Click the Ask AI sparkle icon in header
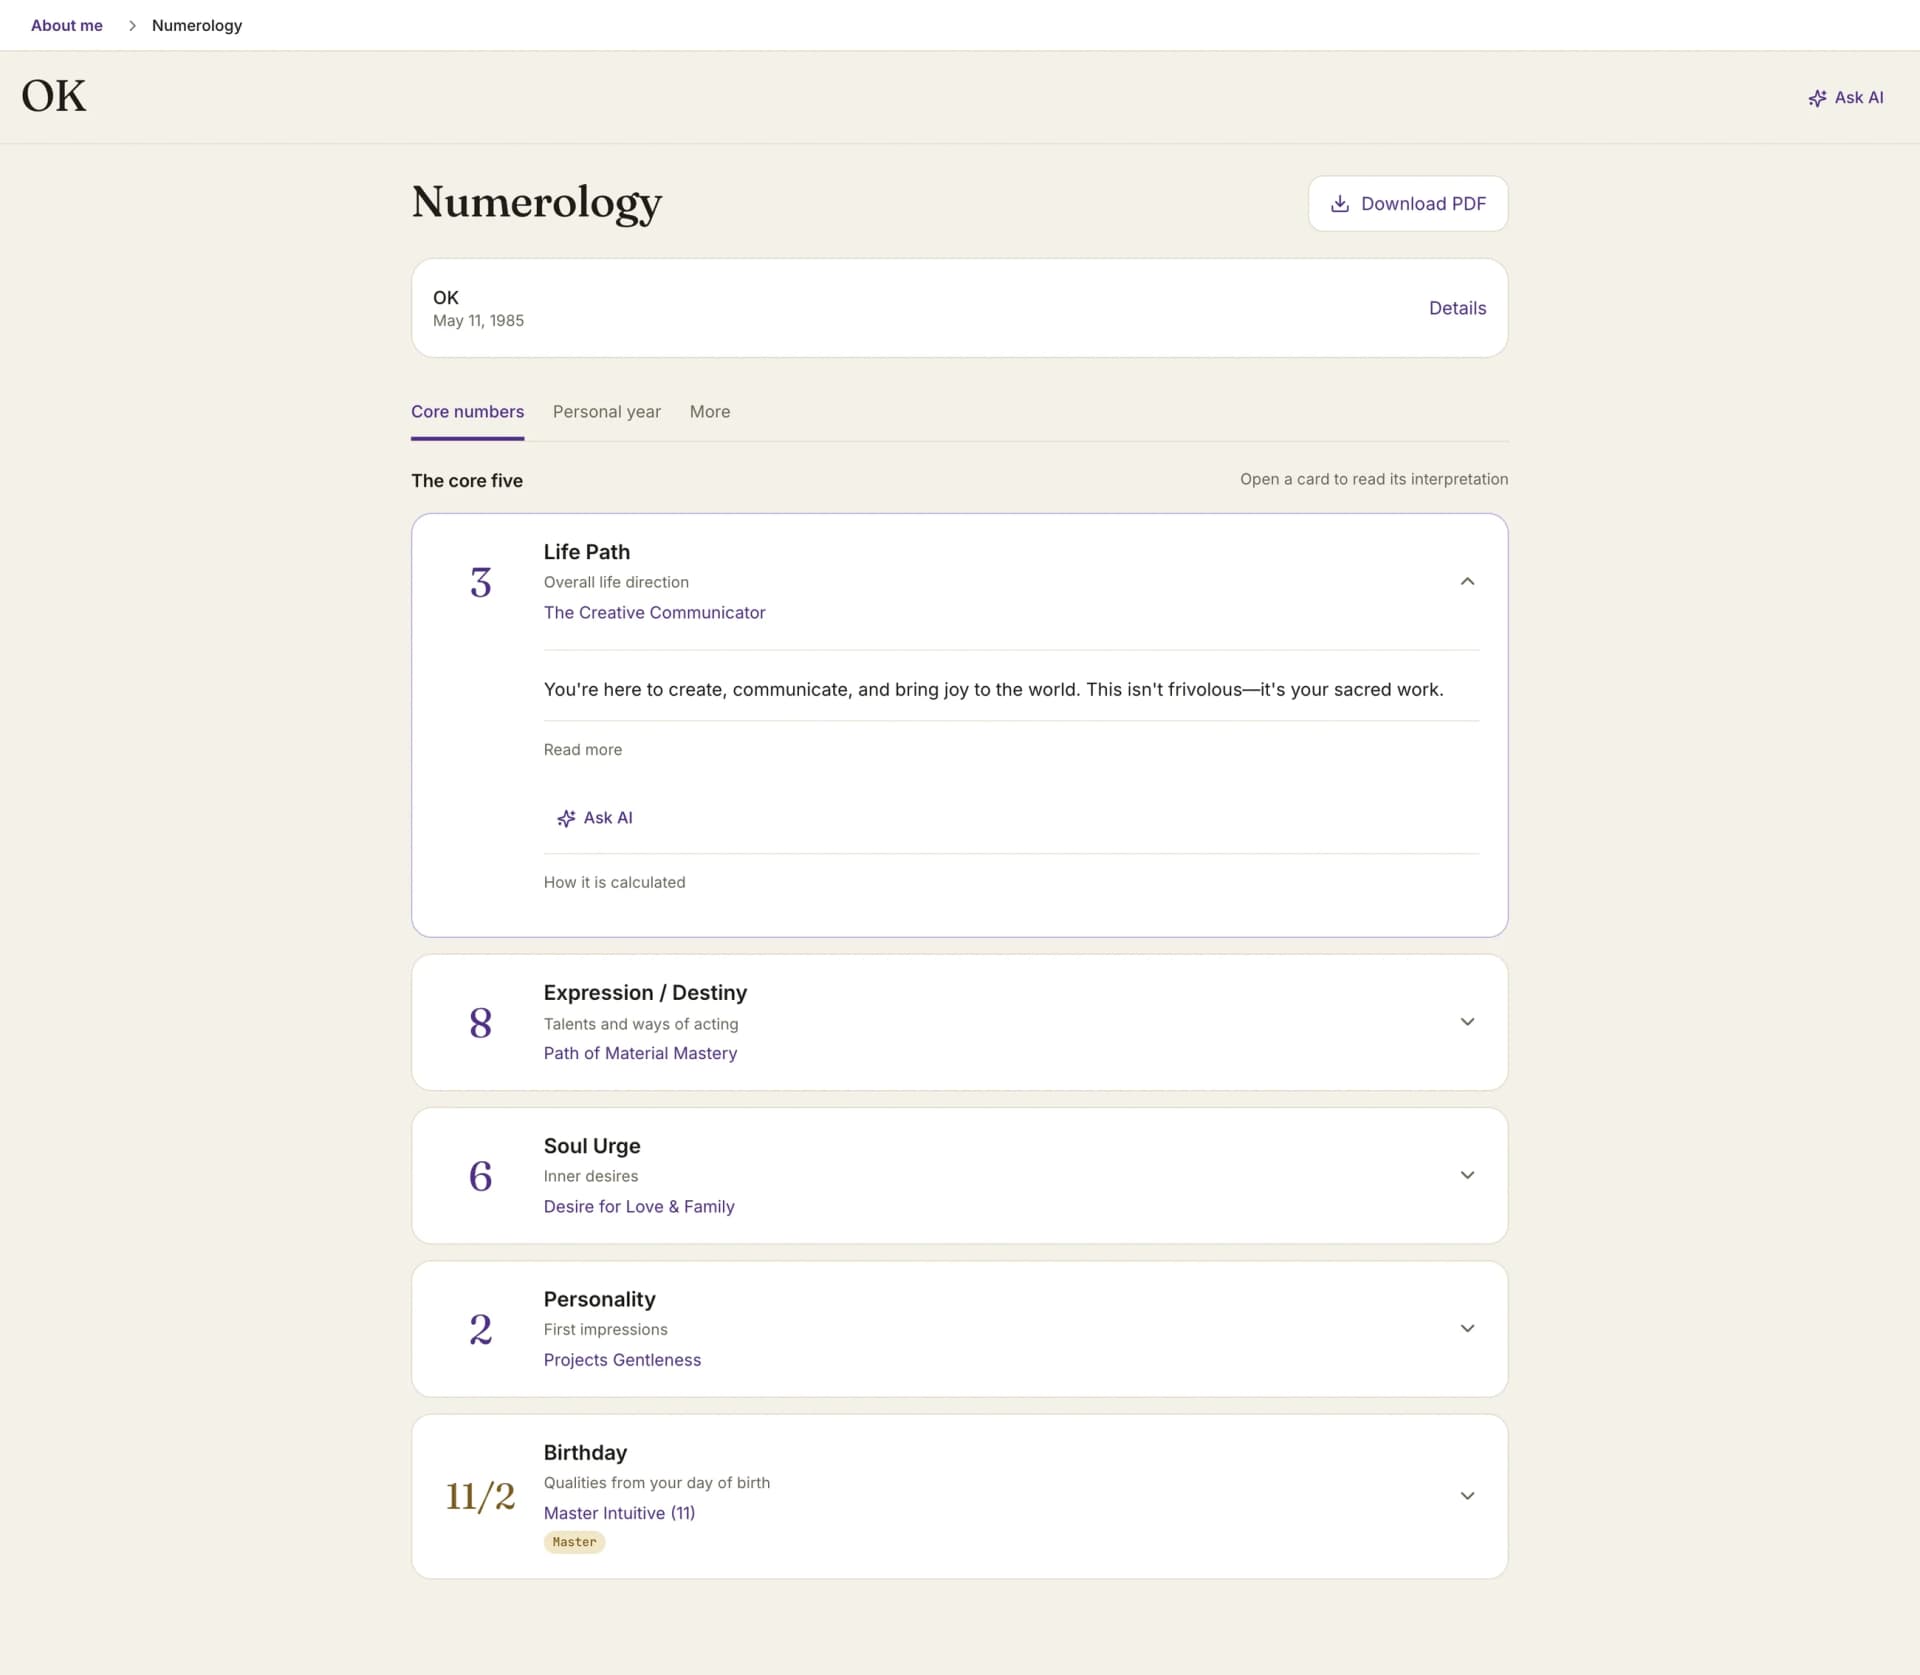 (1817, 98)
